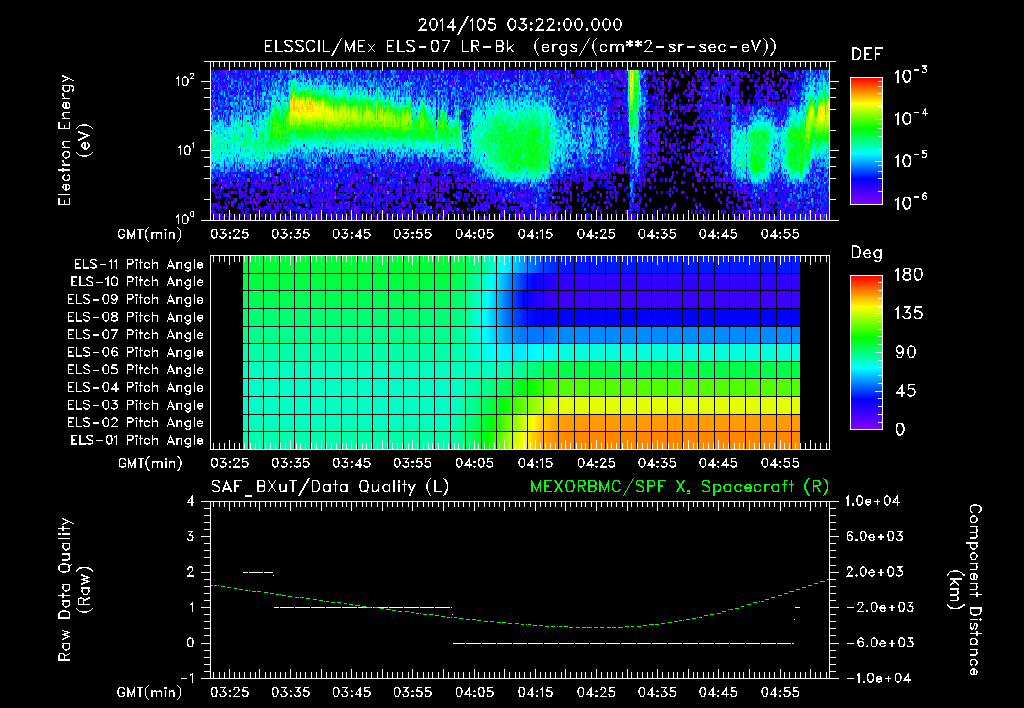Select the 'ELS-03 Pitch Angle' row label
Image resolution: width=1024 pixels, height=708 pixels.
pos(135,406)
